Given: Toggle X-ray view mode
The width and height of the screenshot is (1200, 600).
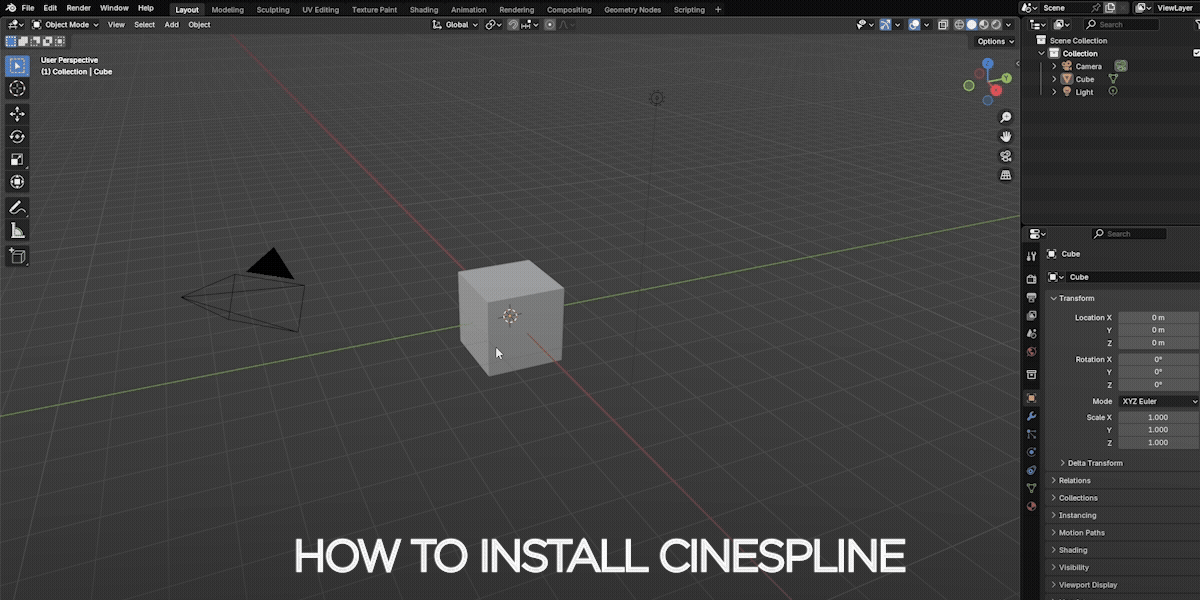Looking at the screenshot, I should [x=945, y=24].
